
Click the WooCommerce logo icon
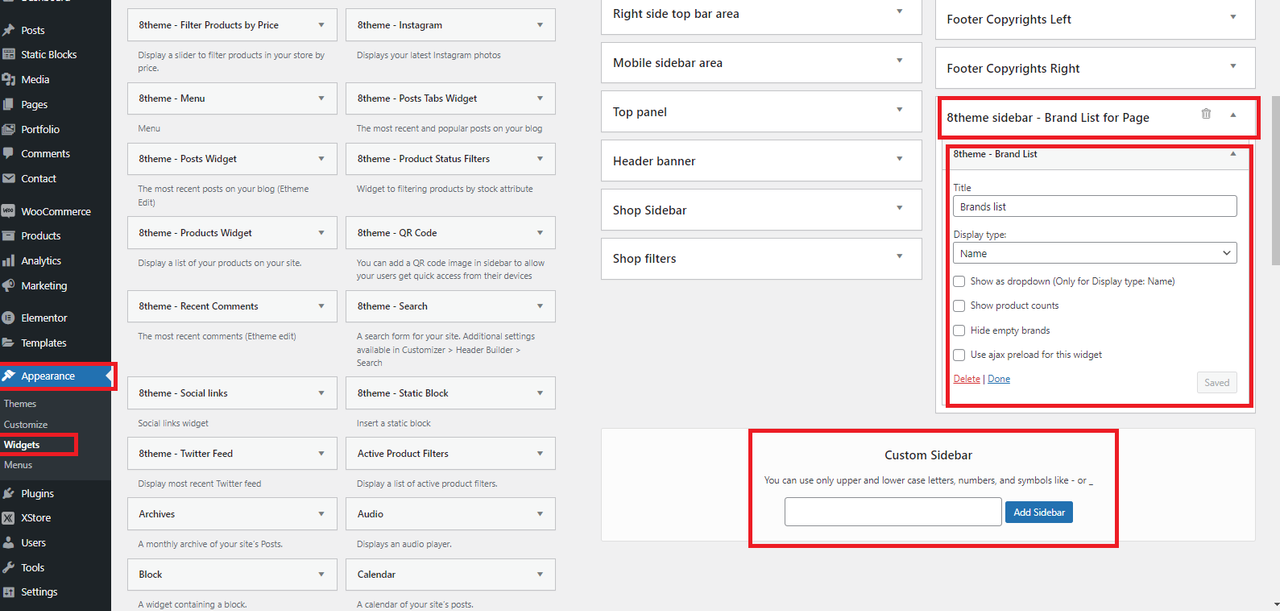click(x=9, y=212)
